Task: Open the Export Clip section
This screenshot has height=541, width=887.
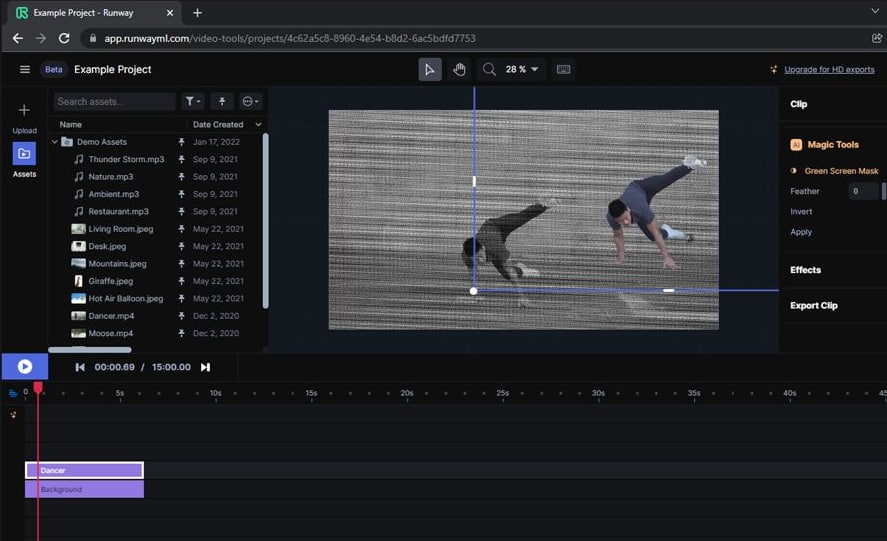Action: click(x=813, y=306)
